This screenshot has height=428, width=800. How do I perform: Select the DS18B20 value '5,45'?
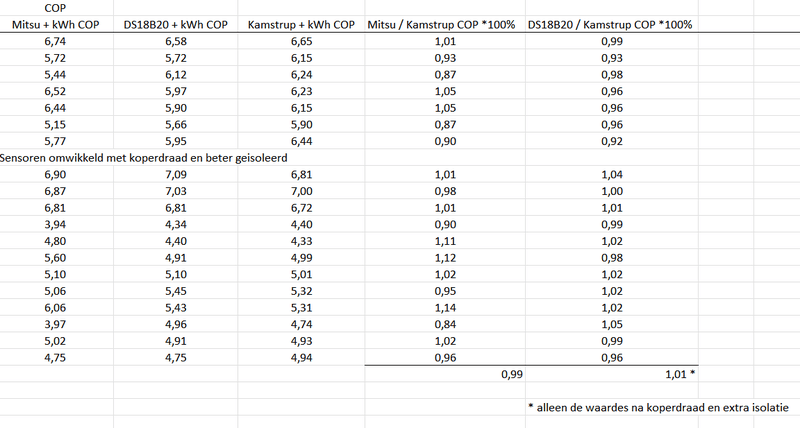tap(176, 291)
